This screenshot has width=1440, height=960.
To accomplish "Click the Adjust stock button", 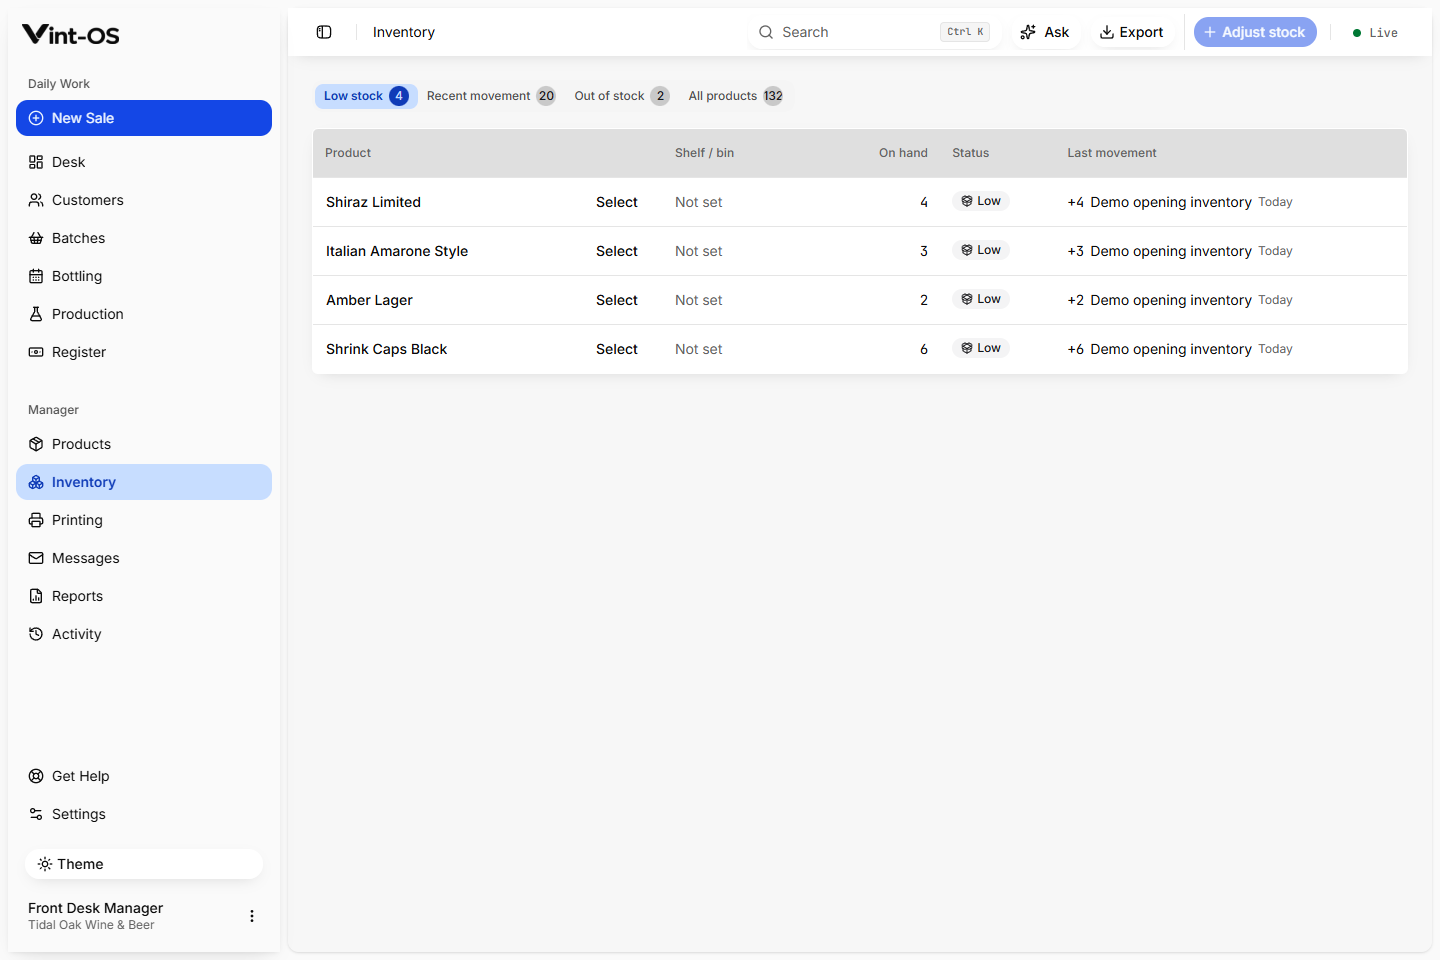I will (1255, 32).
